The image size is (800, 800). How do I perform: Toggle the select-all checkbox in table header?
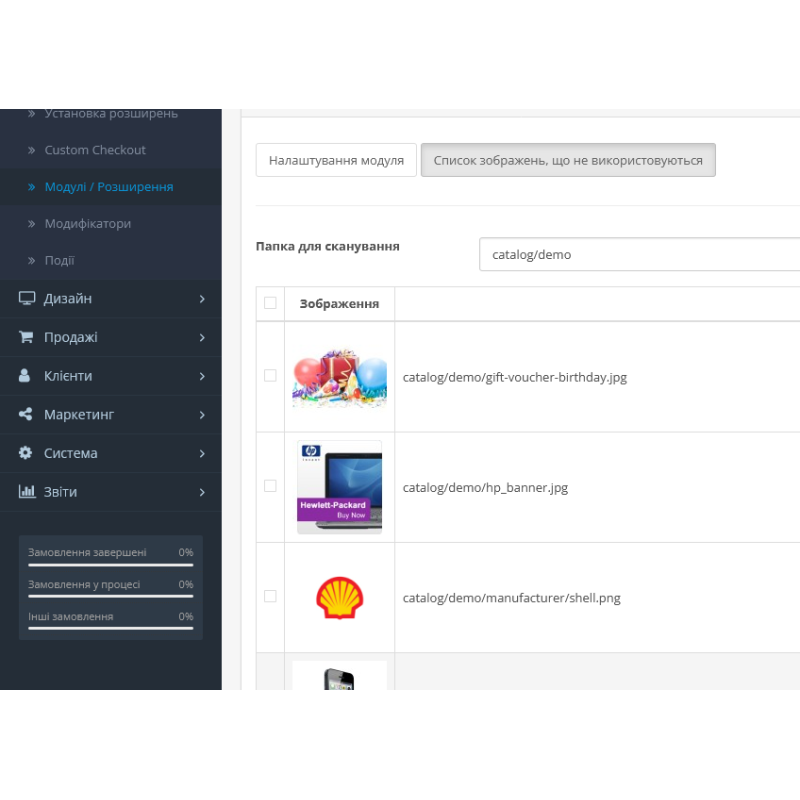coord(270,303)
